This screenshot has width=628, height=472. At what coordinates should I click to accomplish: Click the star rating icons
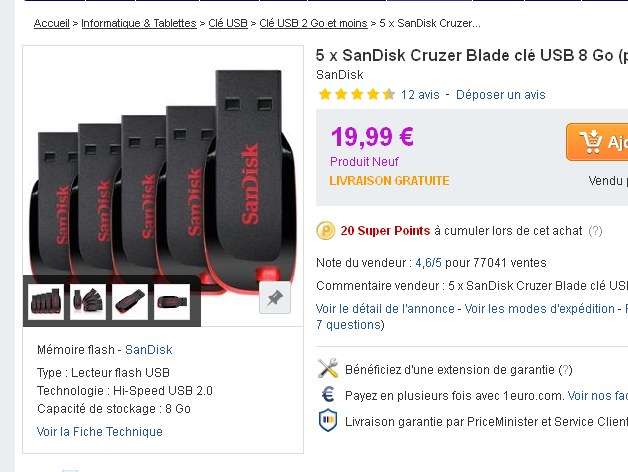pyautogui.click(x=356, y=95)
